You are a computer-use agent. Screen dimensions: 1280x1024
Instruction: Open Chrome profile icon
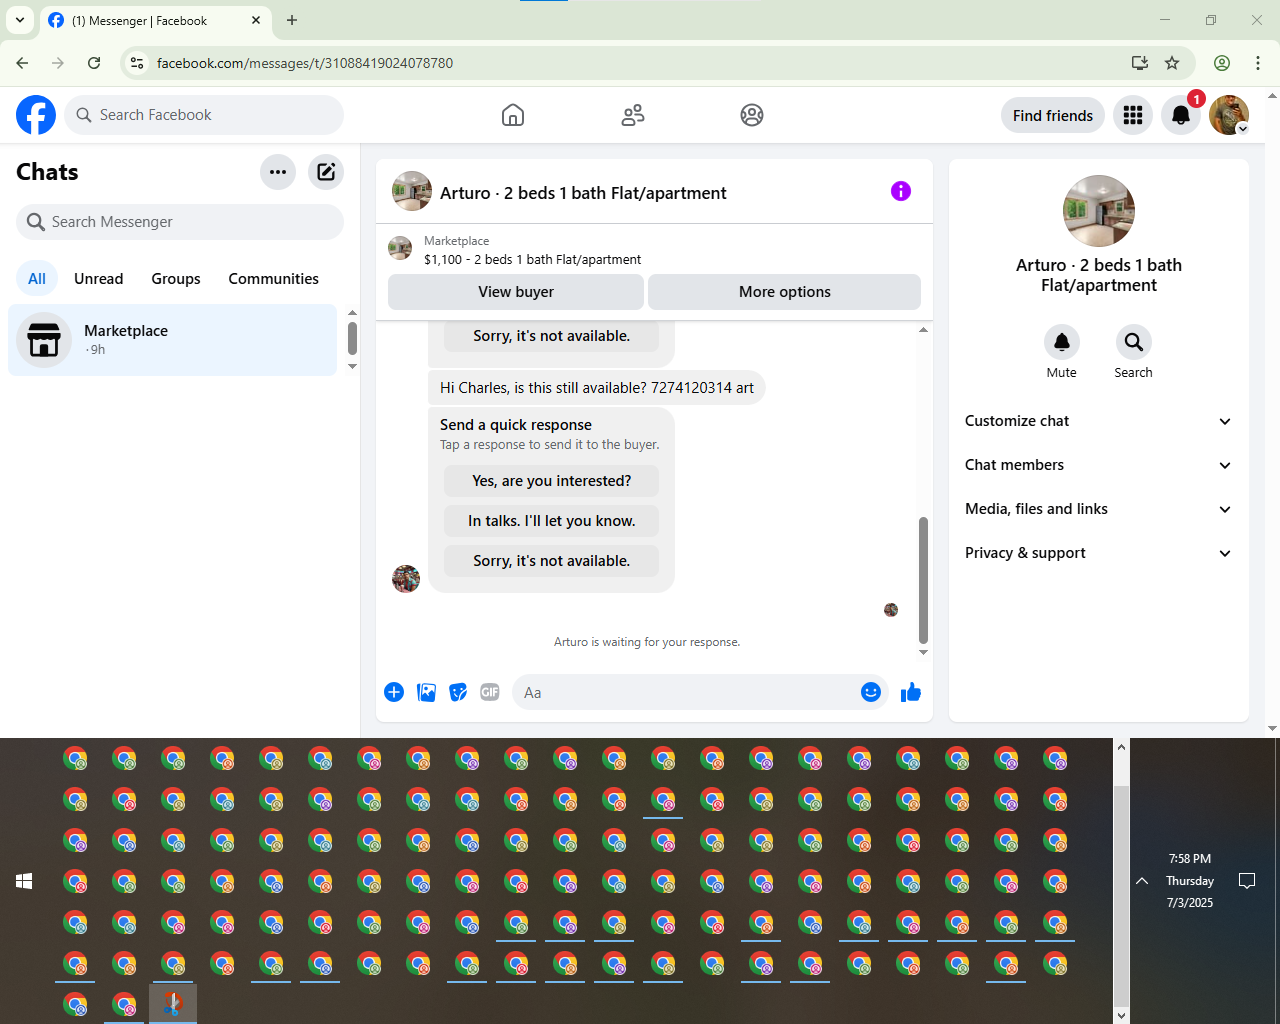1222,63
